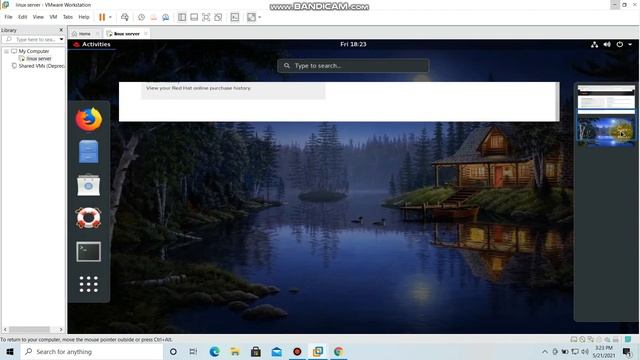Open Task View on the taskbar
640x360 pixels.
[193, 351]
